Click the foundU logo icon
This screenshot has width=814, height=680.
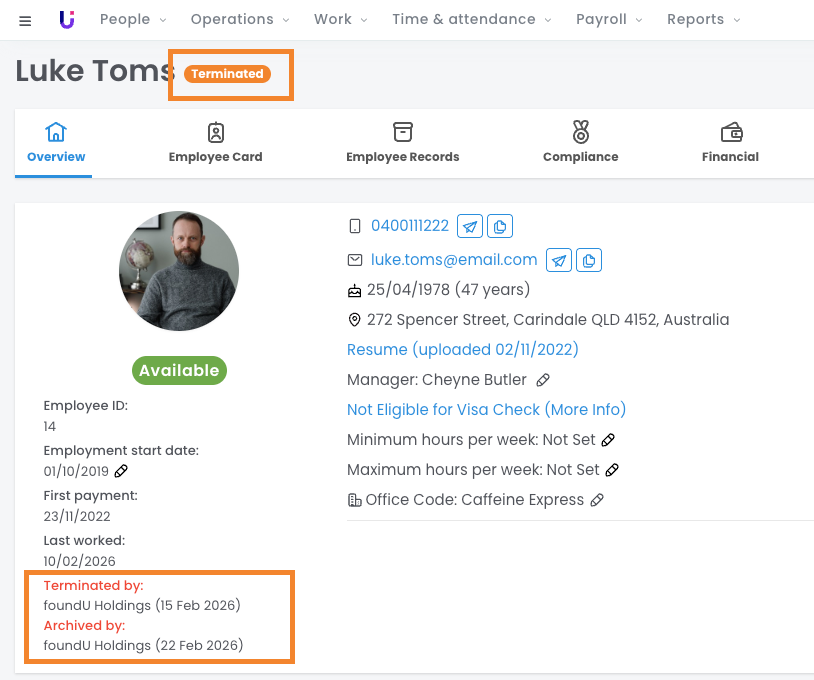[67, 19]
